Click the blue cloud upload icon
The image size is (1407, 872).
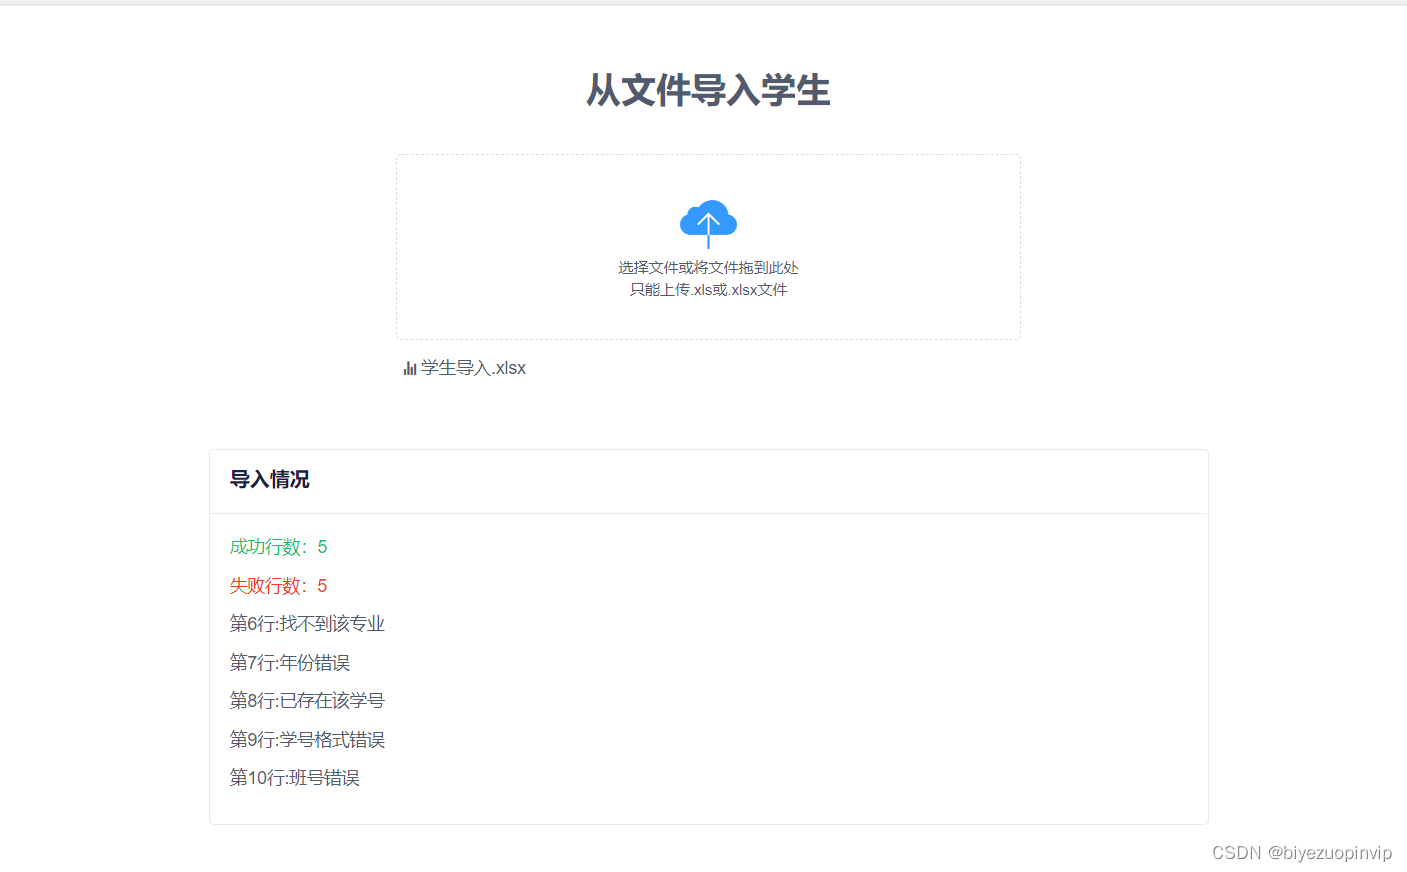coord(708,224)
